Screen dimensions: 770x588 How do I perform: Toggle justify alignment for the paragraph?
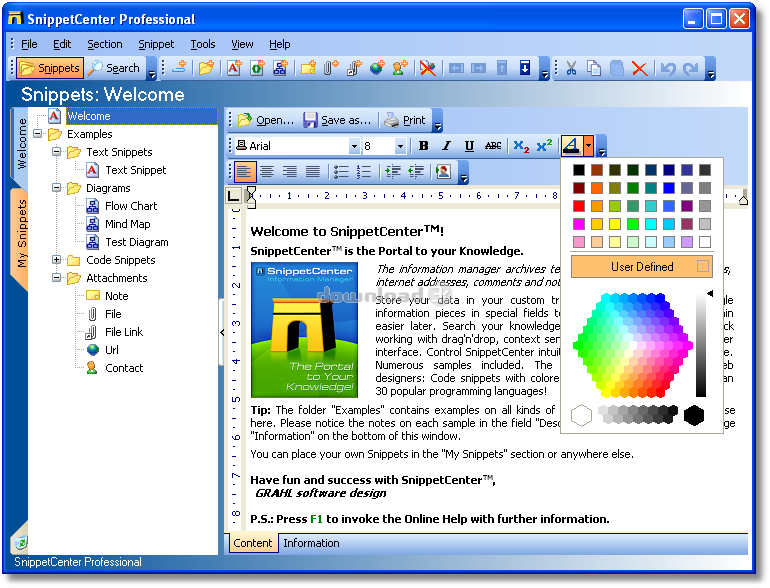tap(313, 172)
